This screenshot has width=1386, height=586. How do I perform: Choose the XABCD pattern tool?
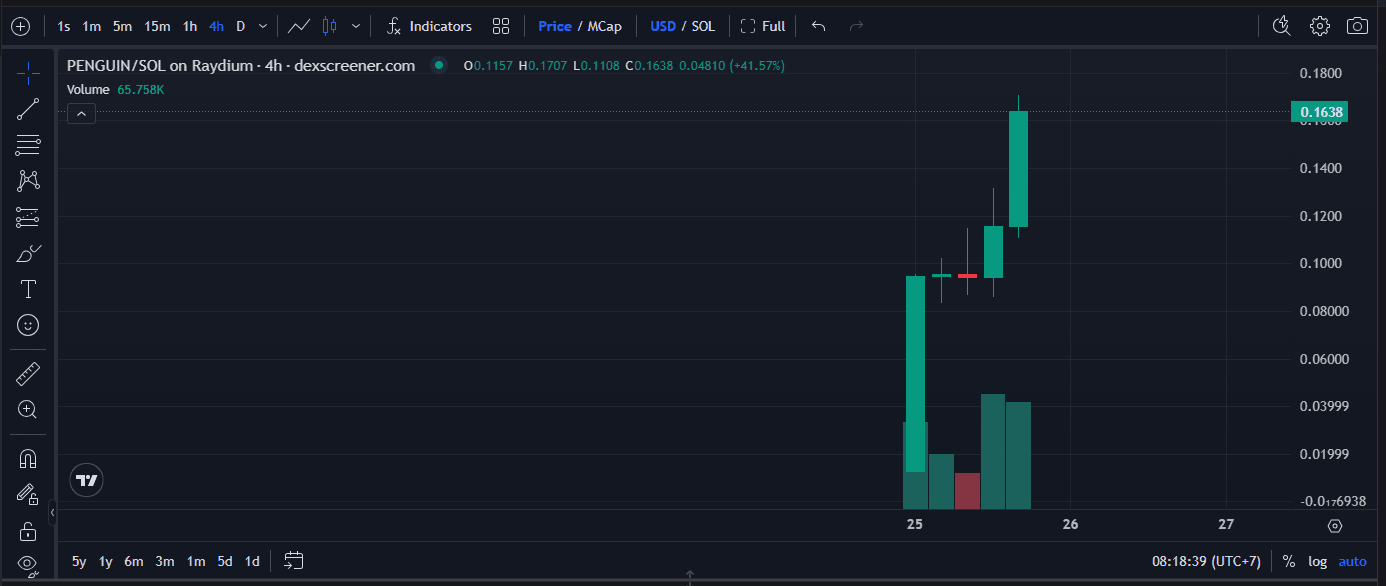pyautogui.click(x=28, y=180)
